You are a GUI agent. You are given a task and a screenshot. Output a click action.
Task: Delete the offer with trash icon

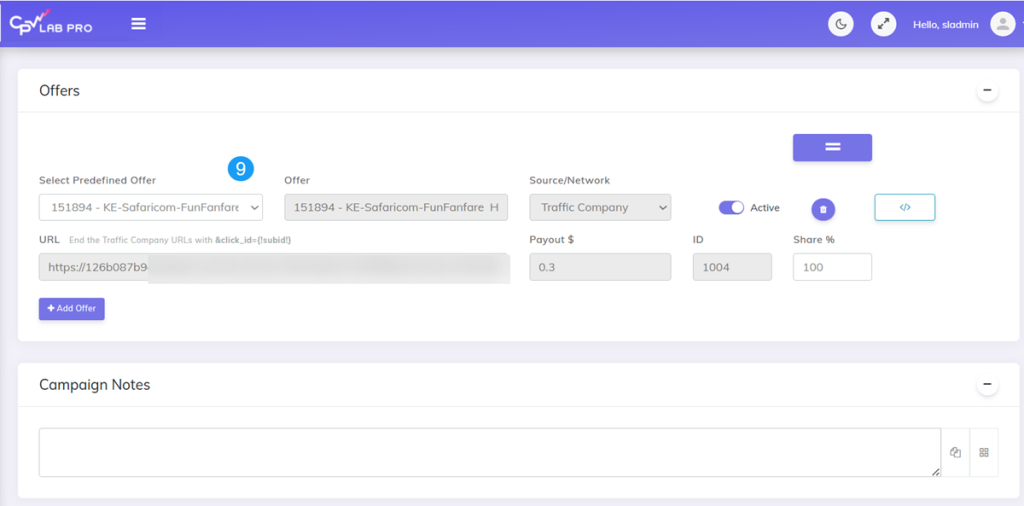click(x=823, y=209)
